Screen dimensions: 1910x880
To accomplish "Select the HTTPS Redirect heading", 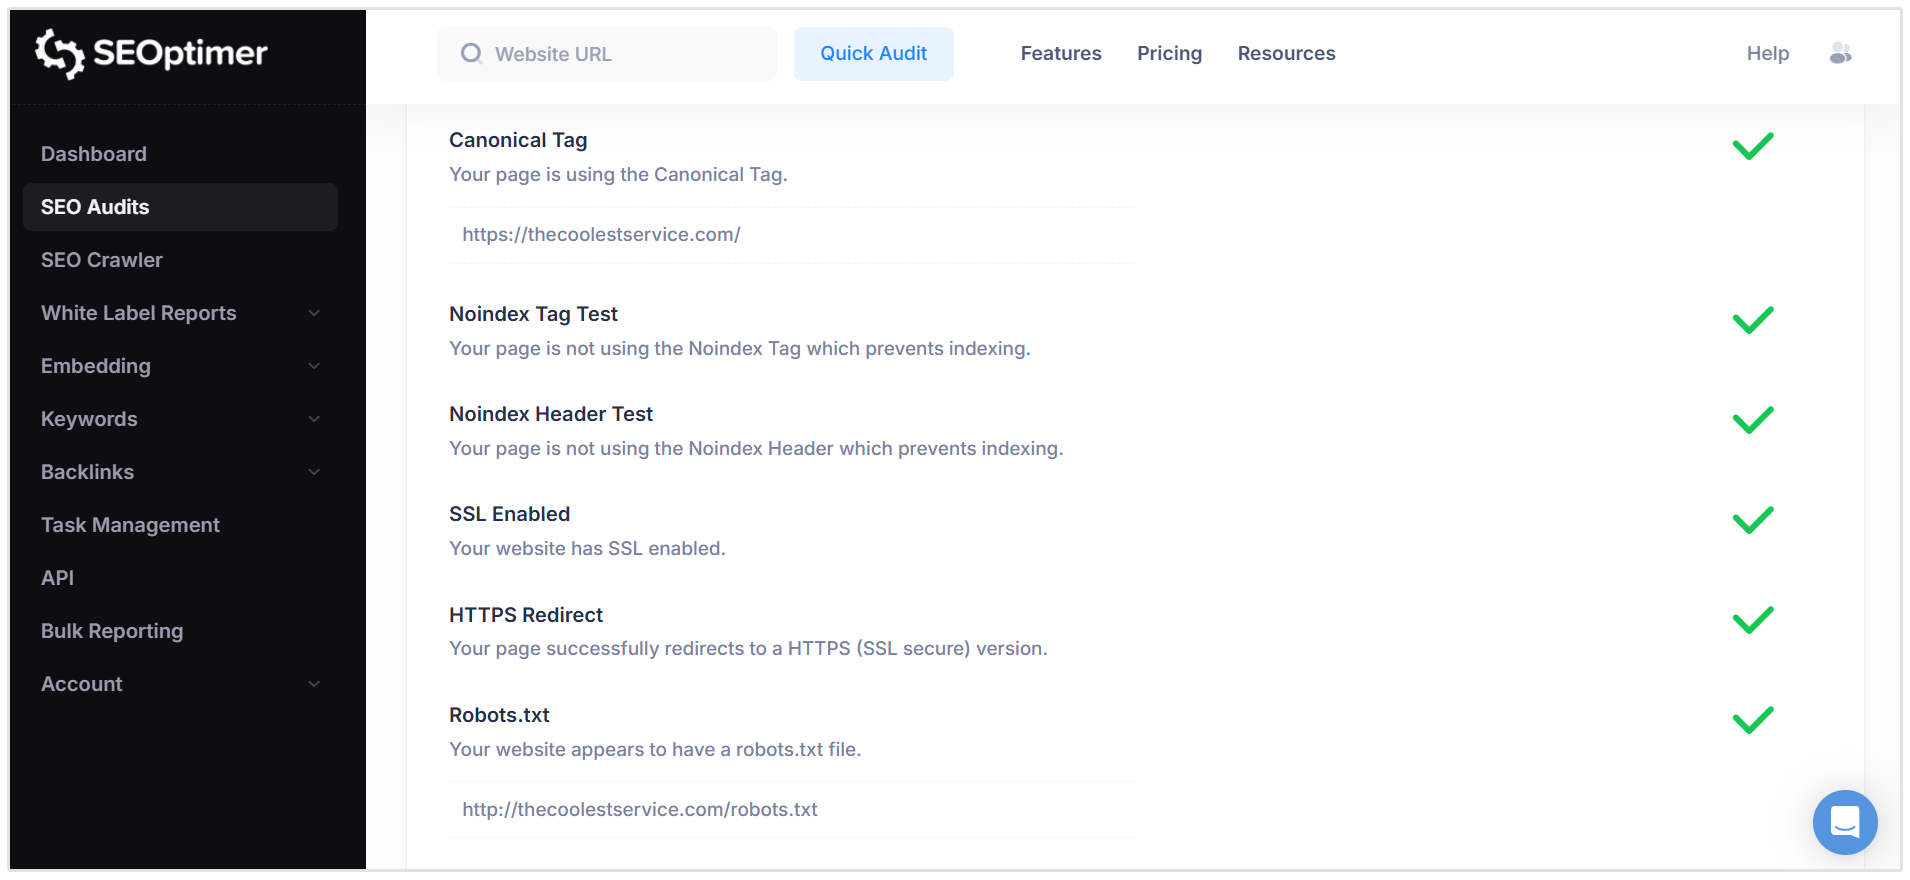I will [526, 615].
